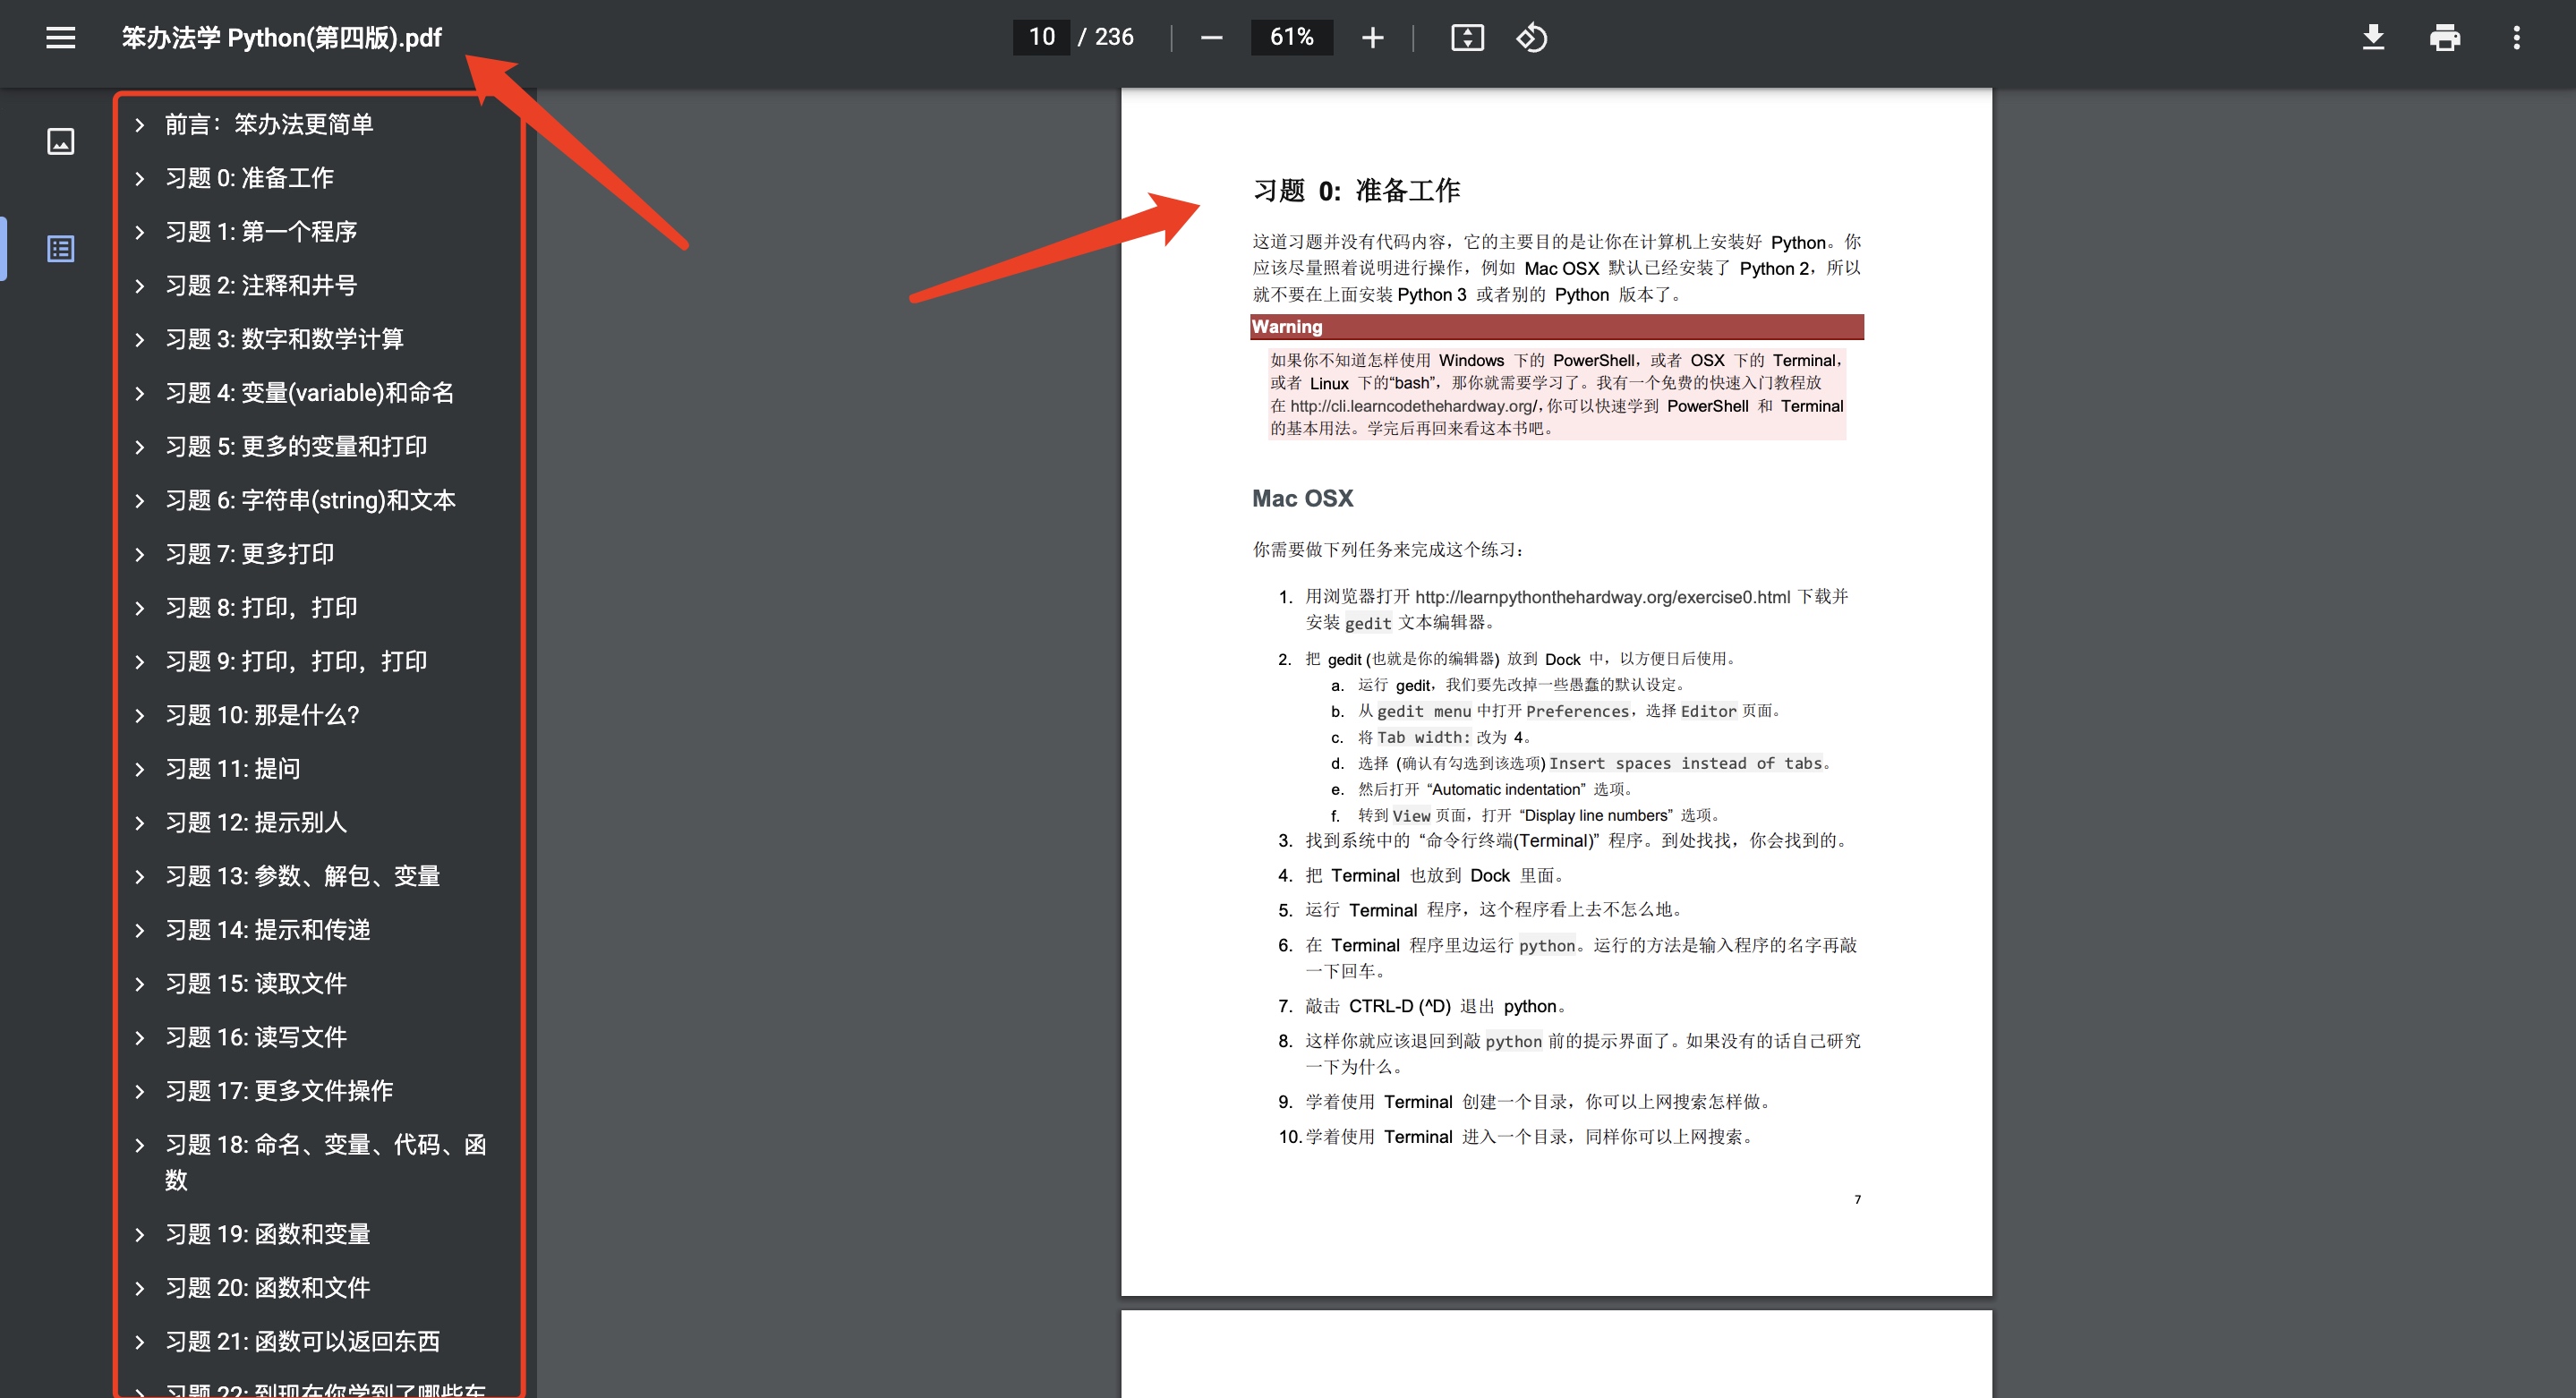The image size is (2576, 1398).
Task: Show document outline in the sidebar
Action: tap(60, 248)
